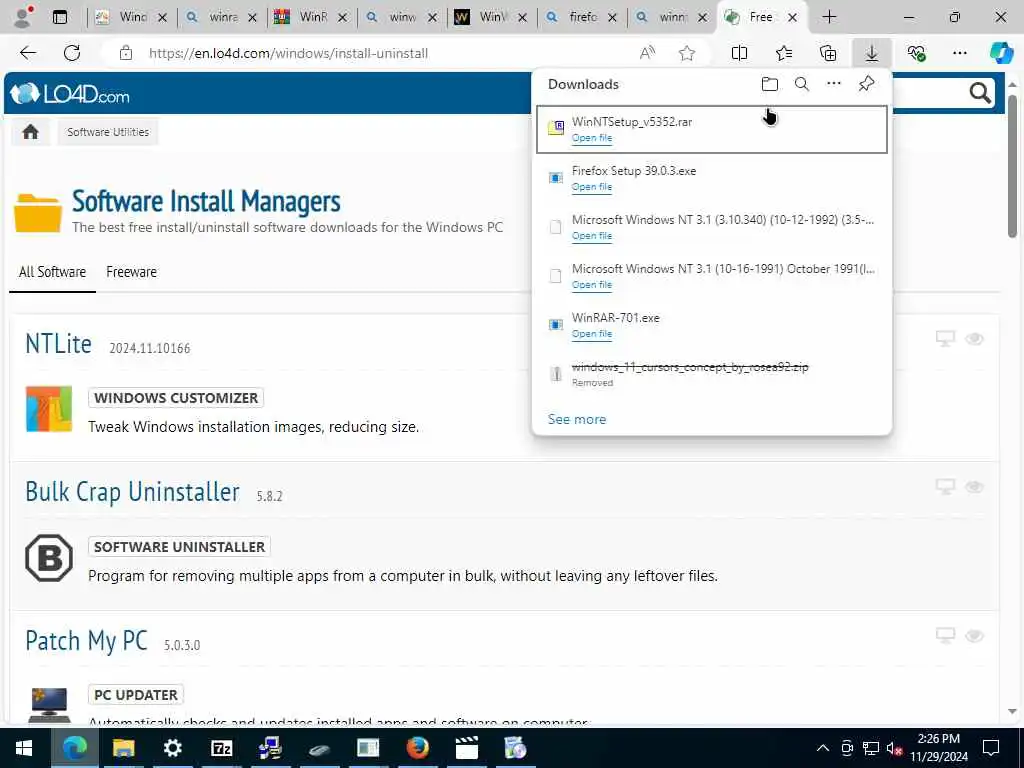Open file for Windows NT 3.1 (3.10.340)

pos(592,236)
